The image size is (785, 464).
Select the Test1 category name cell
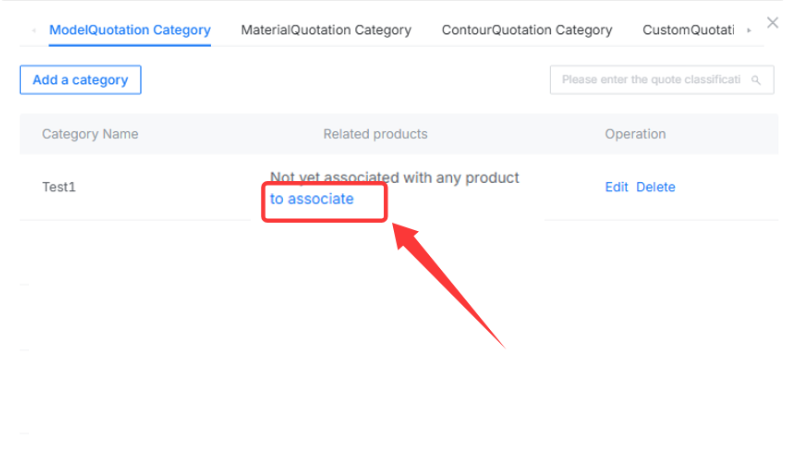click(x=59, y=187)
